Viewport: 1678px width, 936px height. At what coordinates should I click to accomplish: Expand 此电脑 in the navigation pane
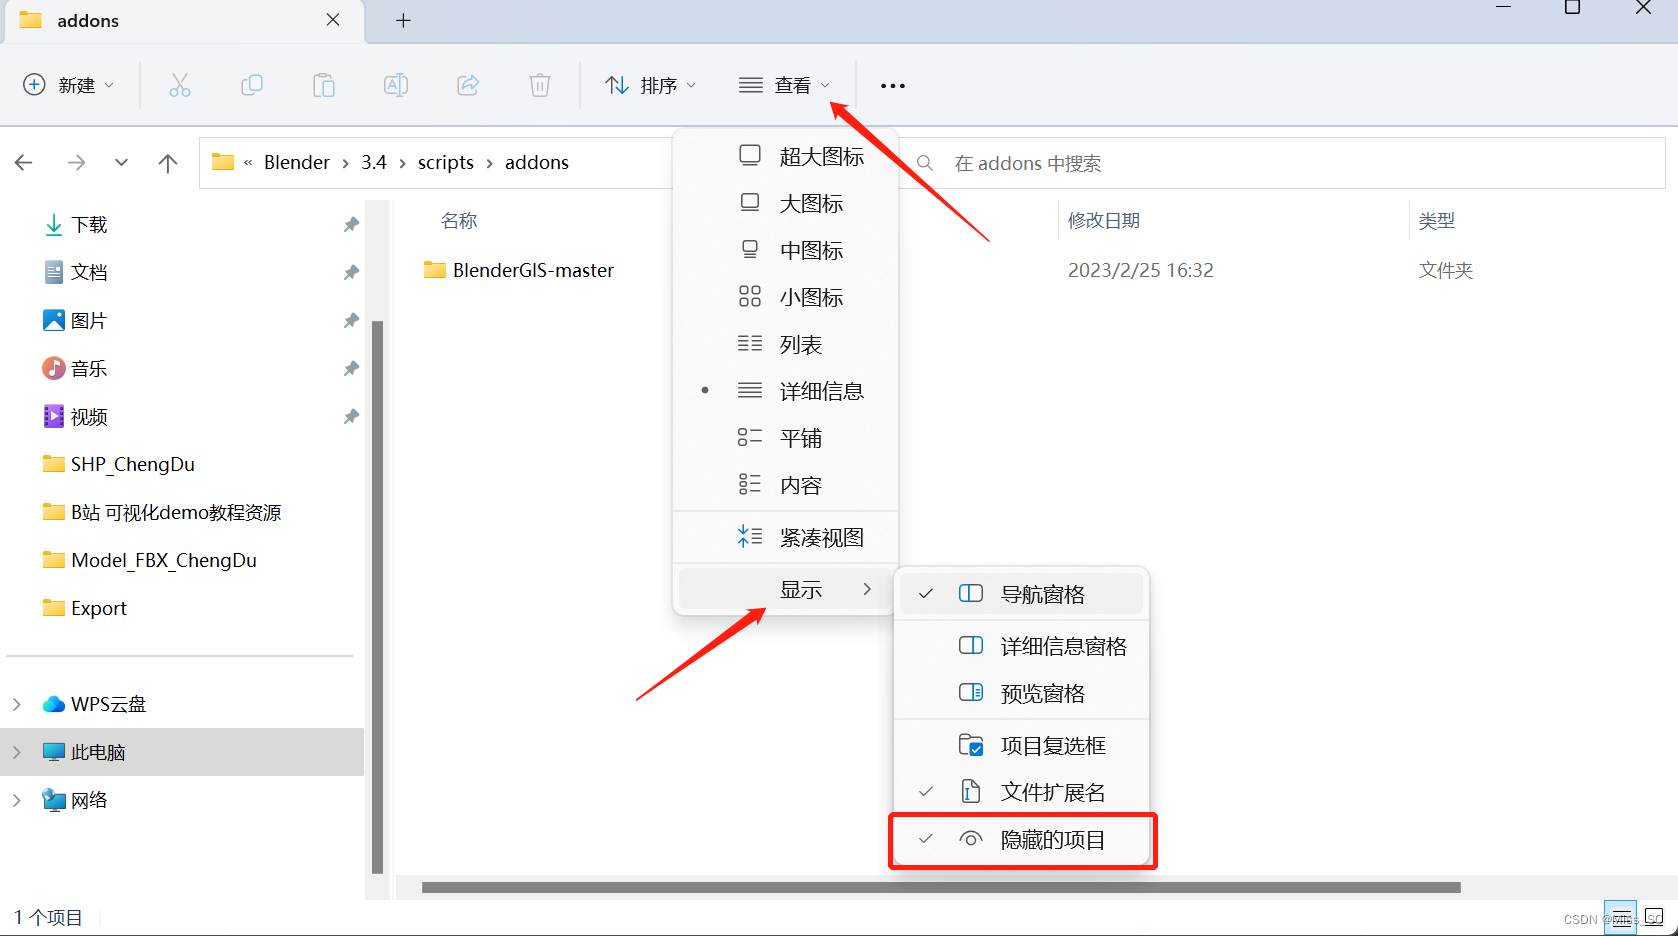tap(16, 751)
